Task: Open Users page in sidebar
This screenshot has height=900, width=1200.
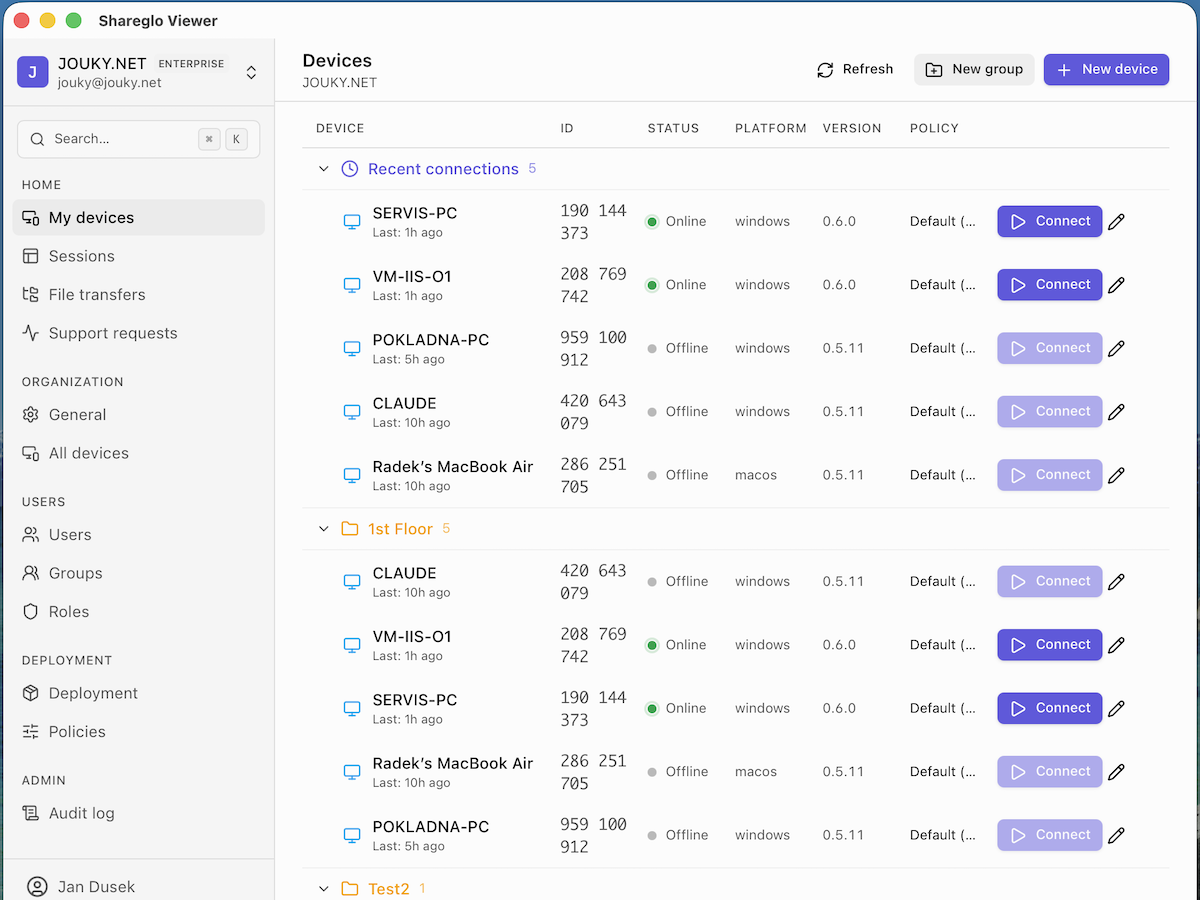Action: (138, 535)
